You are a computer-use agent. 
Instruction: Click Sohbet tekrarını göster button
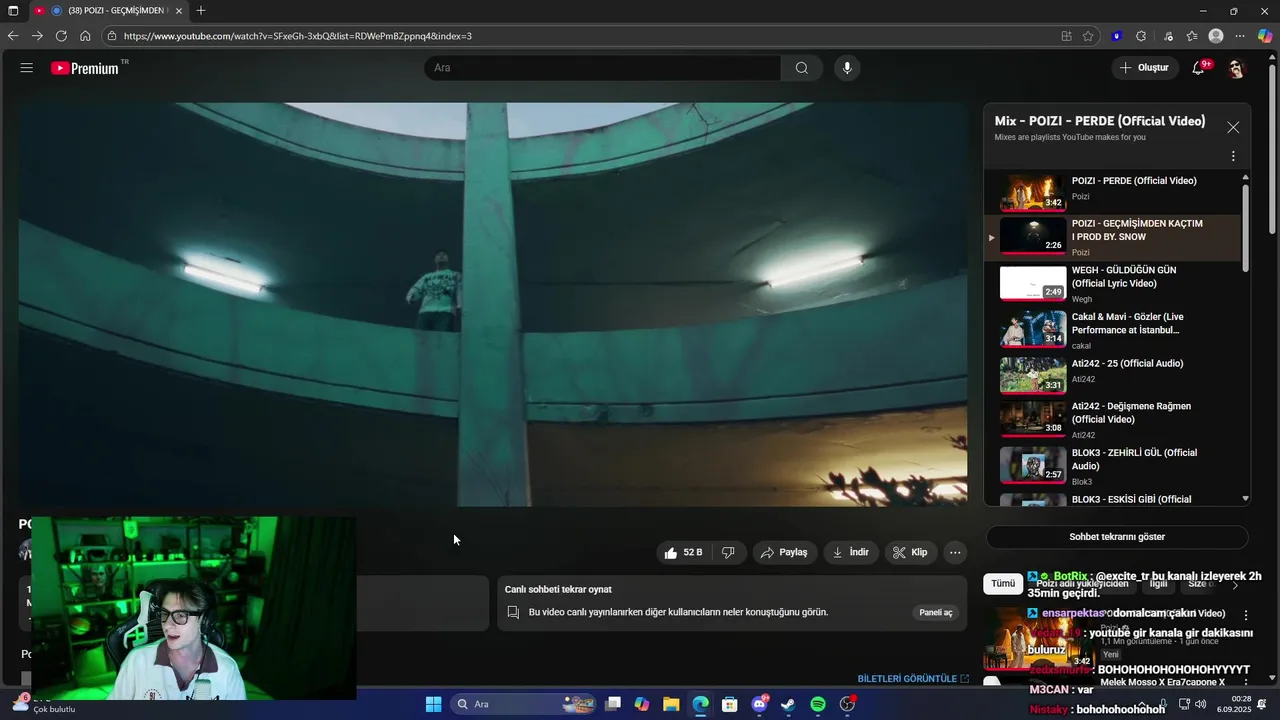[x=1117, y=537]
